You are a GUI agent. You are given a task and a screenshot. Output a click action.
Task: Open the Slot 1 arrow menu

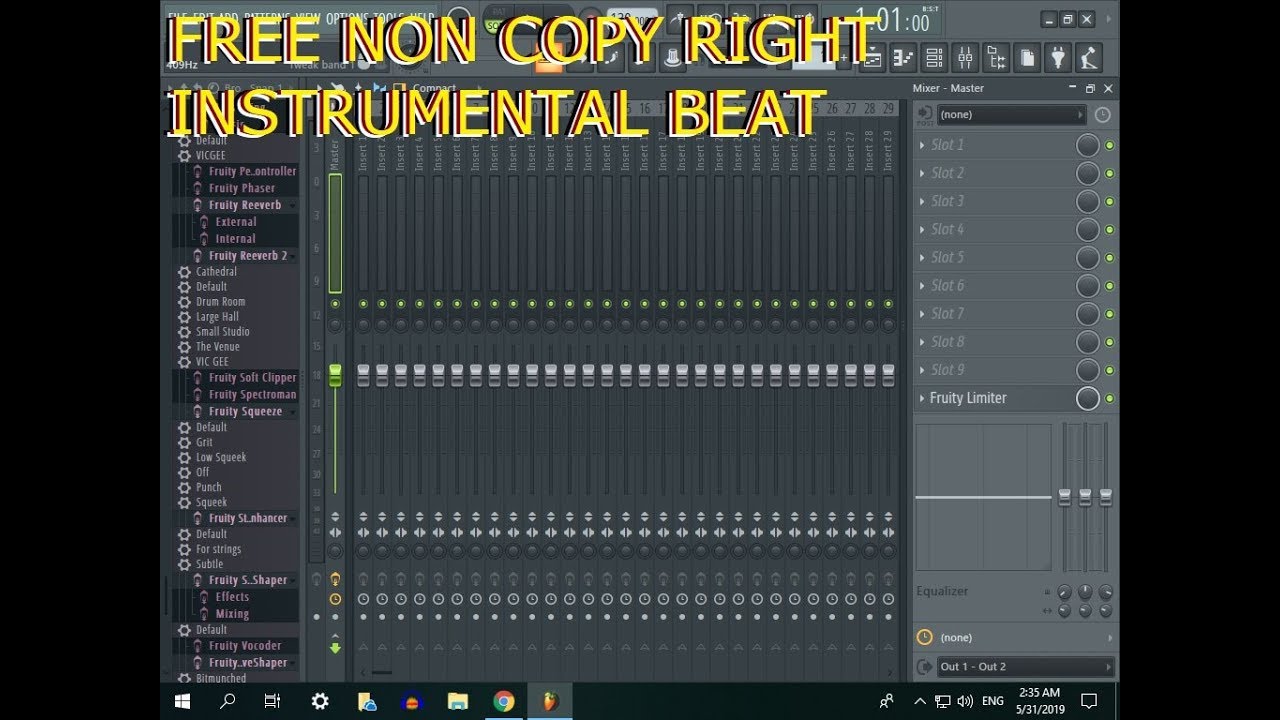pyautogui.click(x=922, y=145)
